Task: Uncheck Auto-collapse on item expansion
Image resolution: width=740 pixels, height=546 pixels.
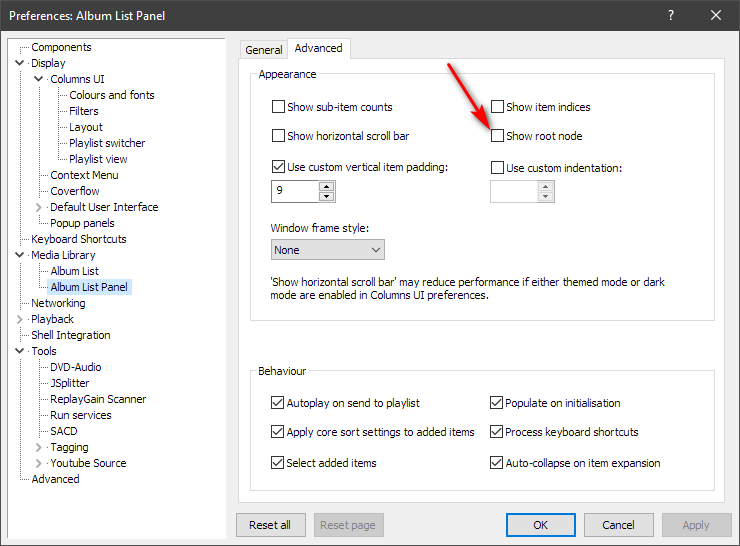Action: pos(498,463)
